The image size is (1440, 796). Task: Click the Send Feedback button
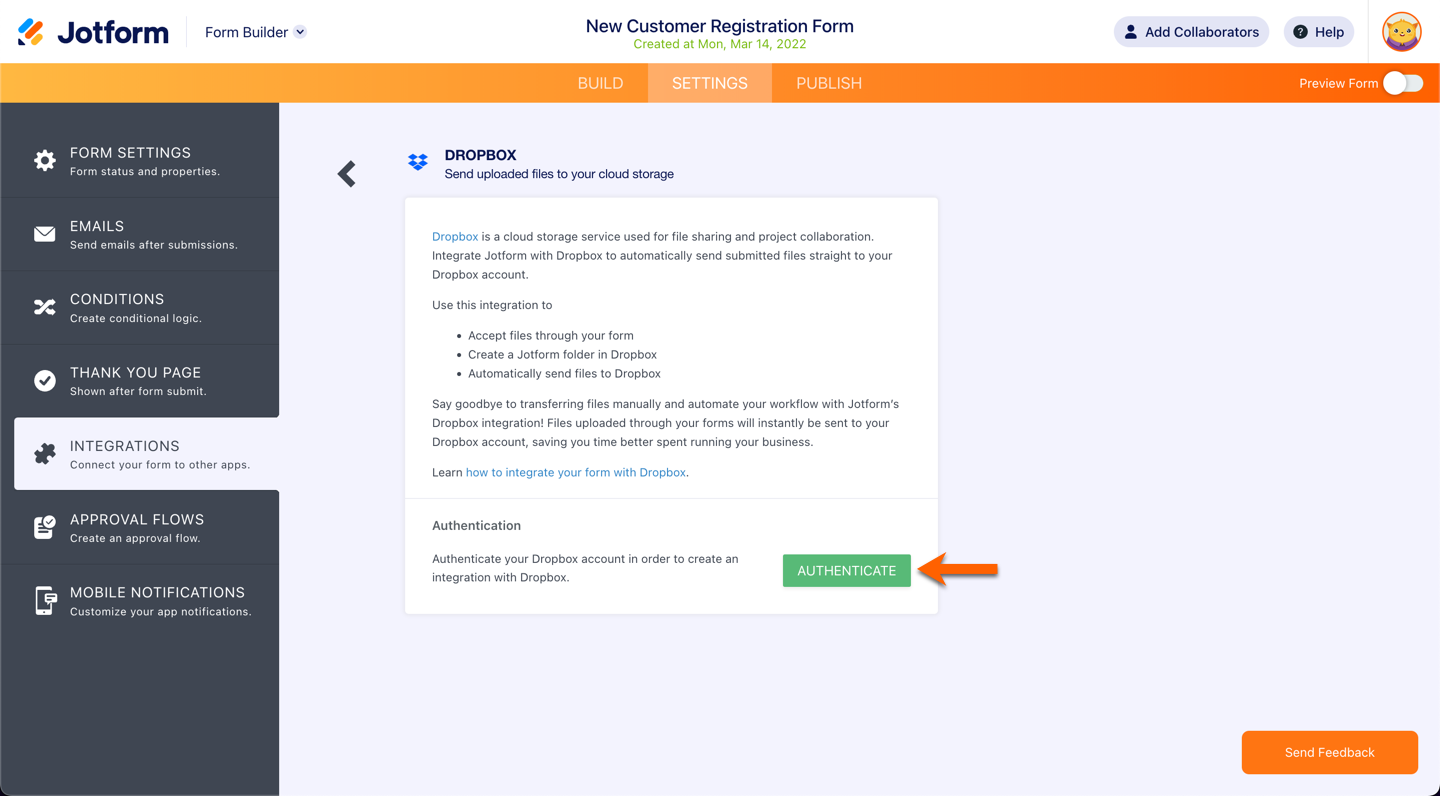[x=1329, y=752]
